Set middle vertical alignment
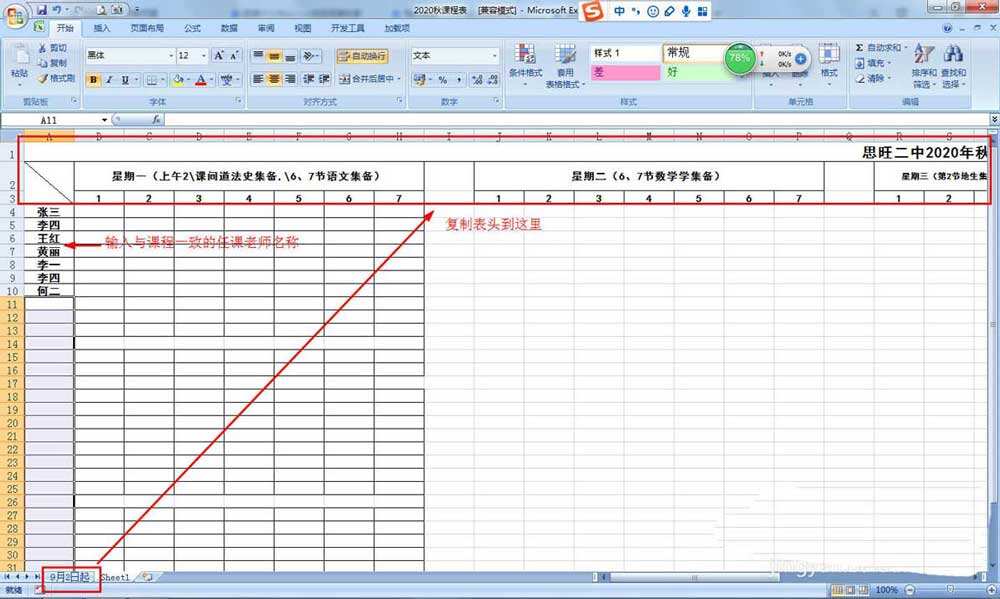This screenshot has height=599, width=1000. pyautogui.click(x=274, y=56)
